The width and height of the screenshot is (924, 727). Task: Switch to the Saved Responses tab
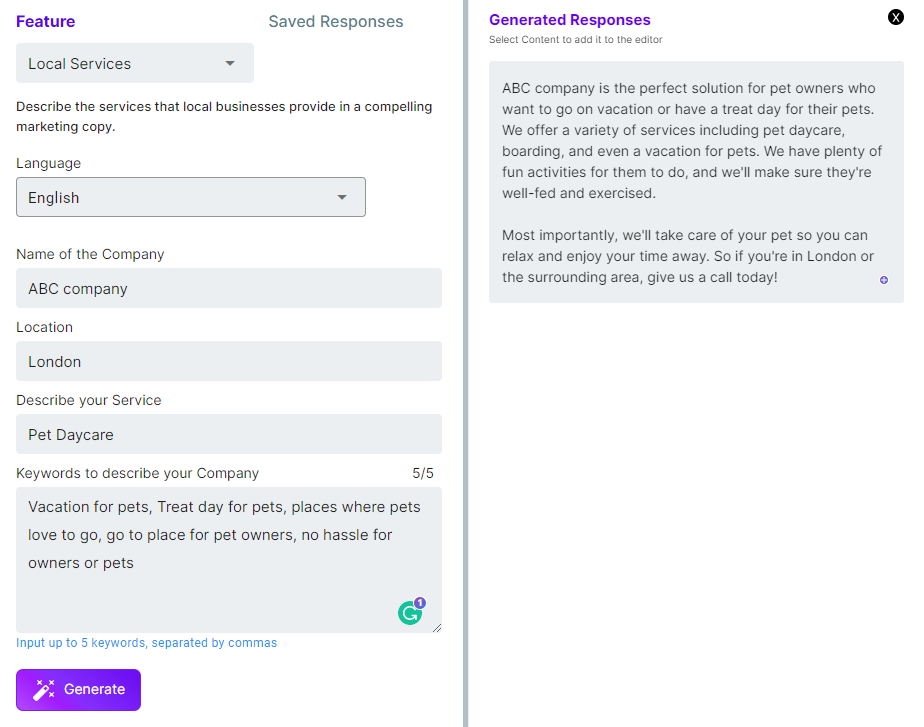coord(336,22)
